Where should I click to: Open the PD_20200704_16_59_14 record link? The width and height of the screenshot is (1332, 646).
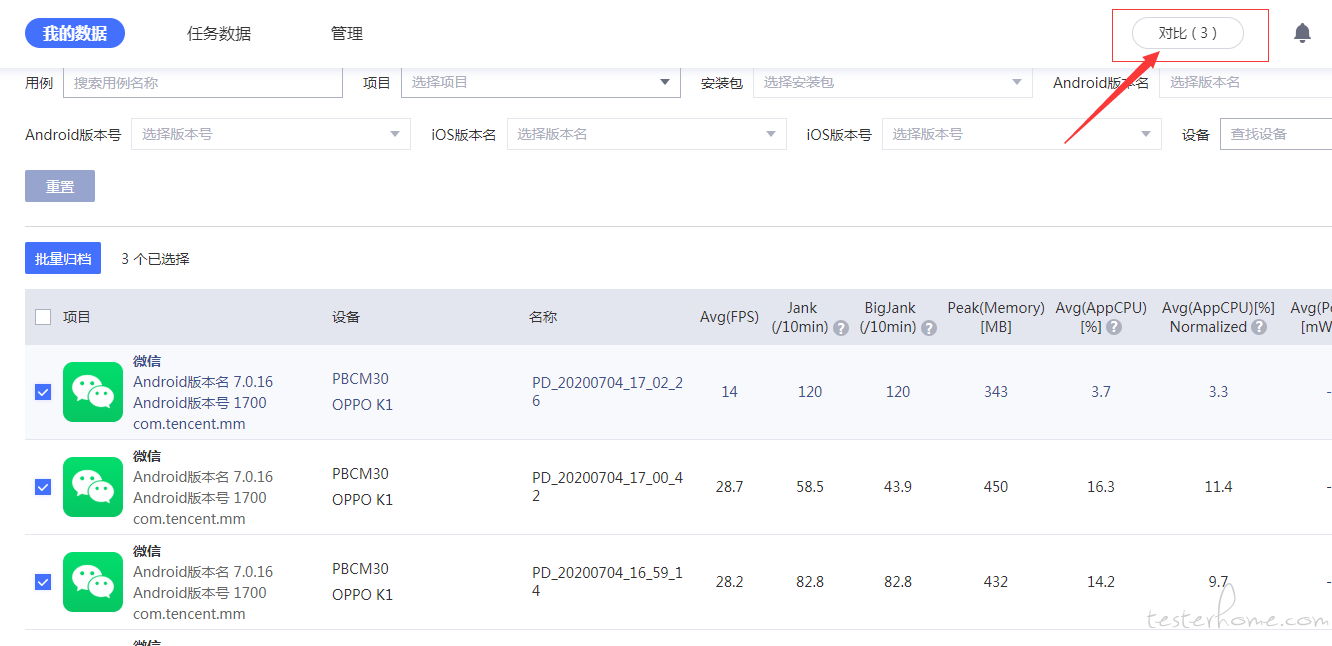tap(607, 582)
